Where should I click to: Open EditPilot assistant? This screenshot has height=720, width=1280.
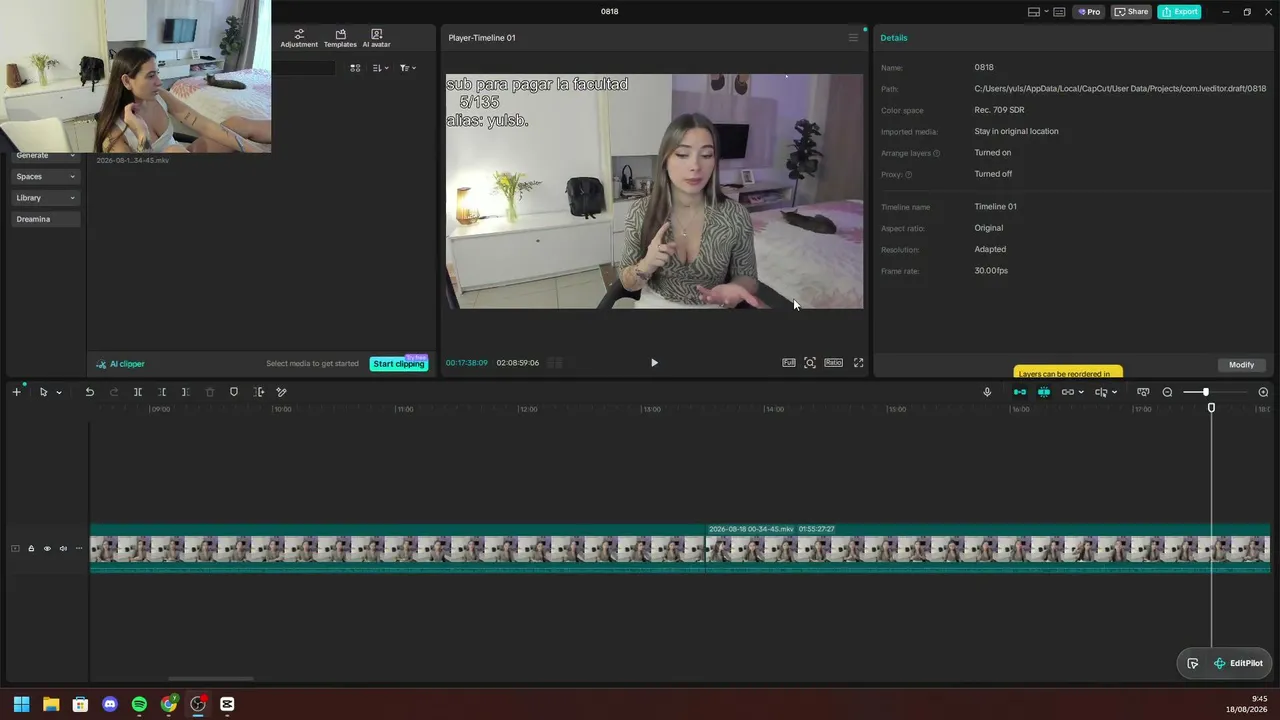(x=1238, y=663)
